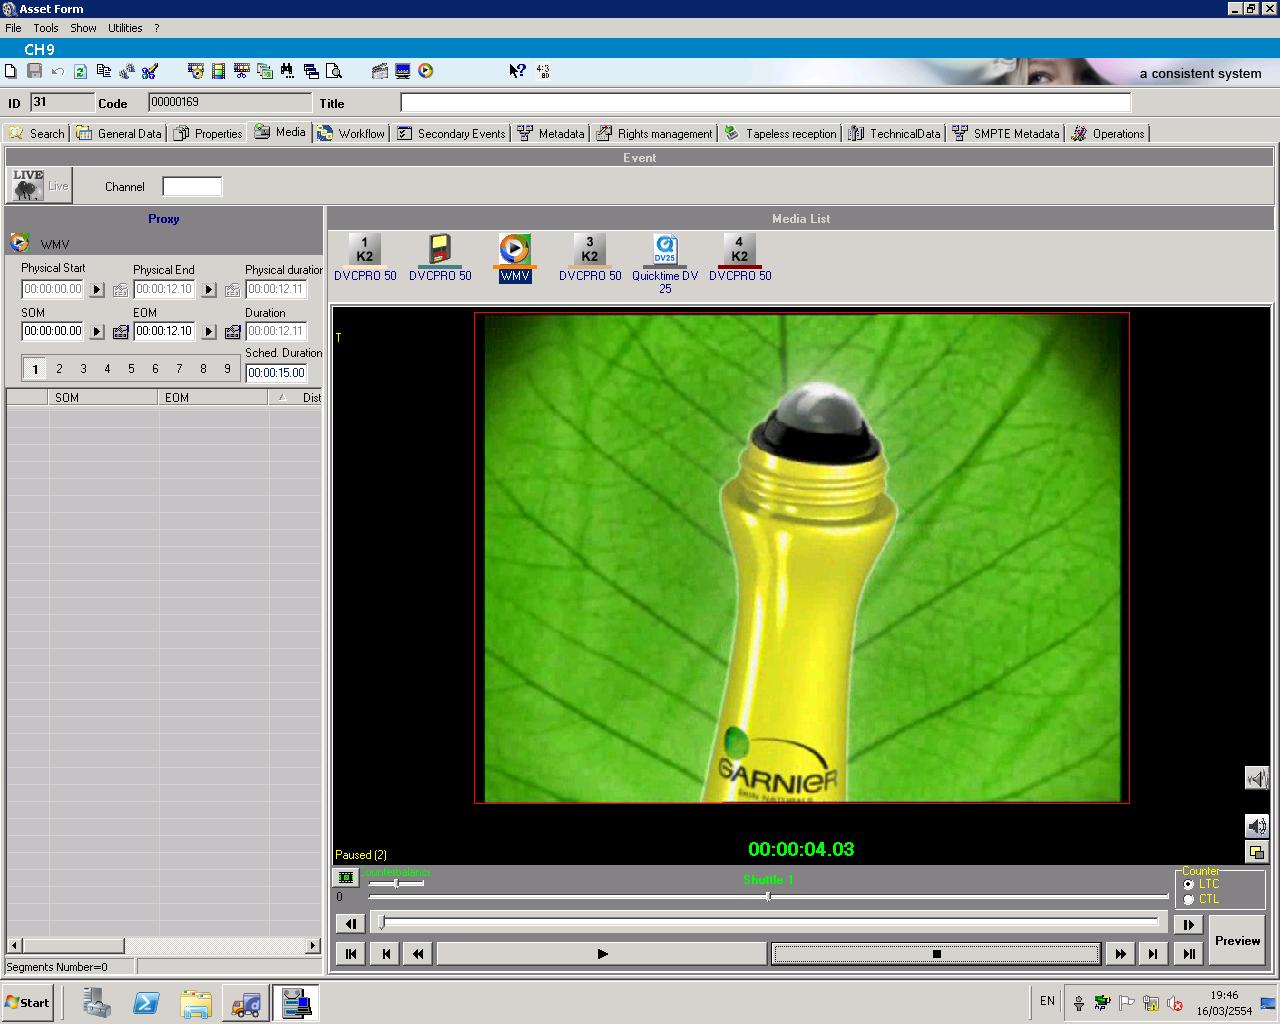Select the LTC counter radio button
Image resolution: width=1280 pixels, height=1024 pixels.
click(x=1188, y=884)
